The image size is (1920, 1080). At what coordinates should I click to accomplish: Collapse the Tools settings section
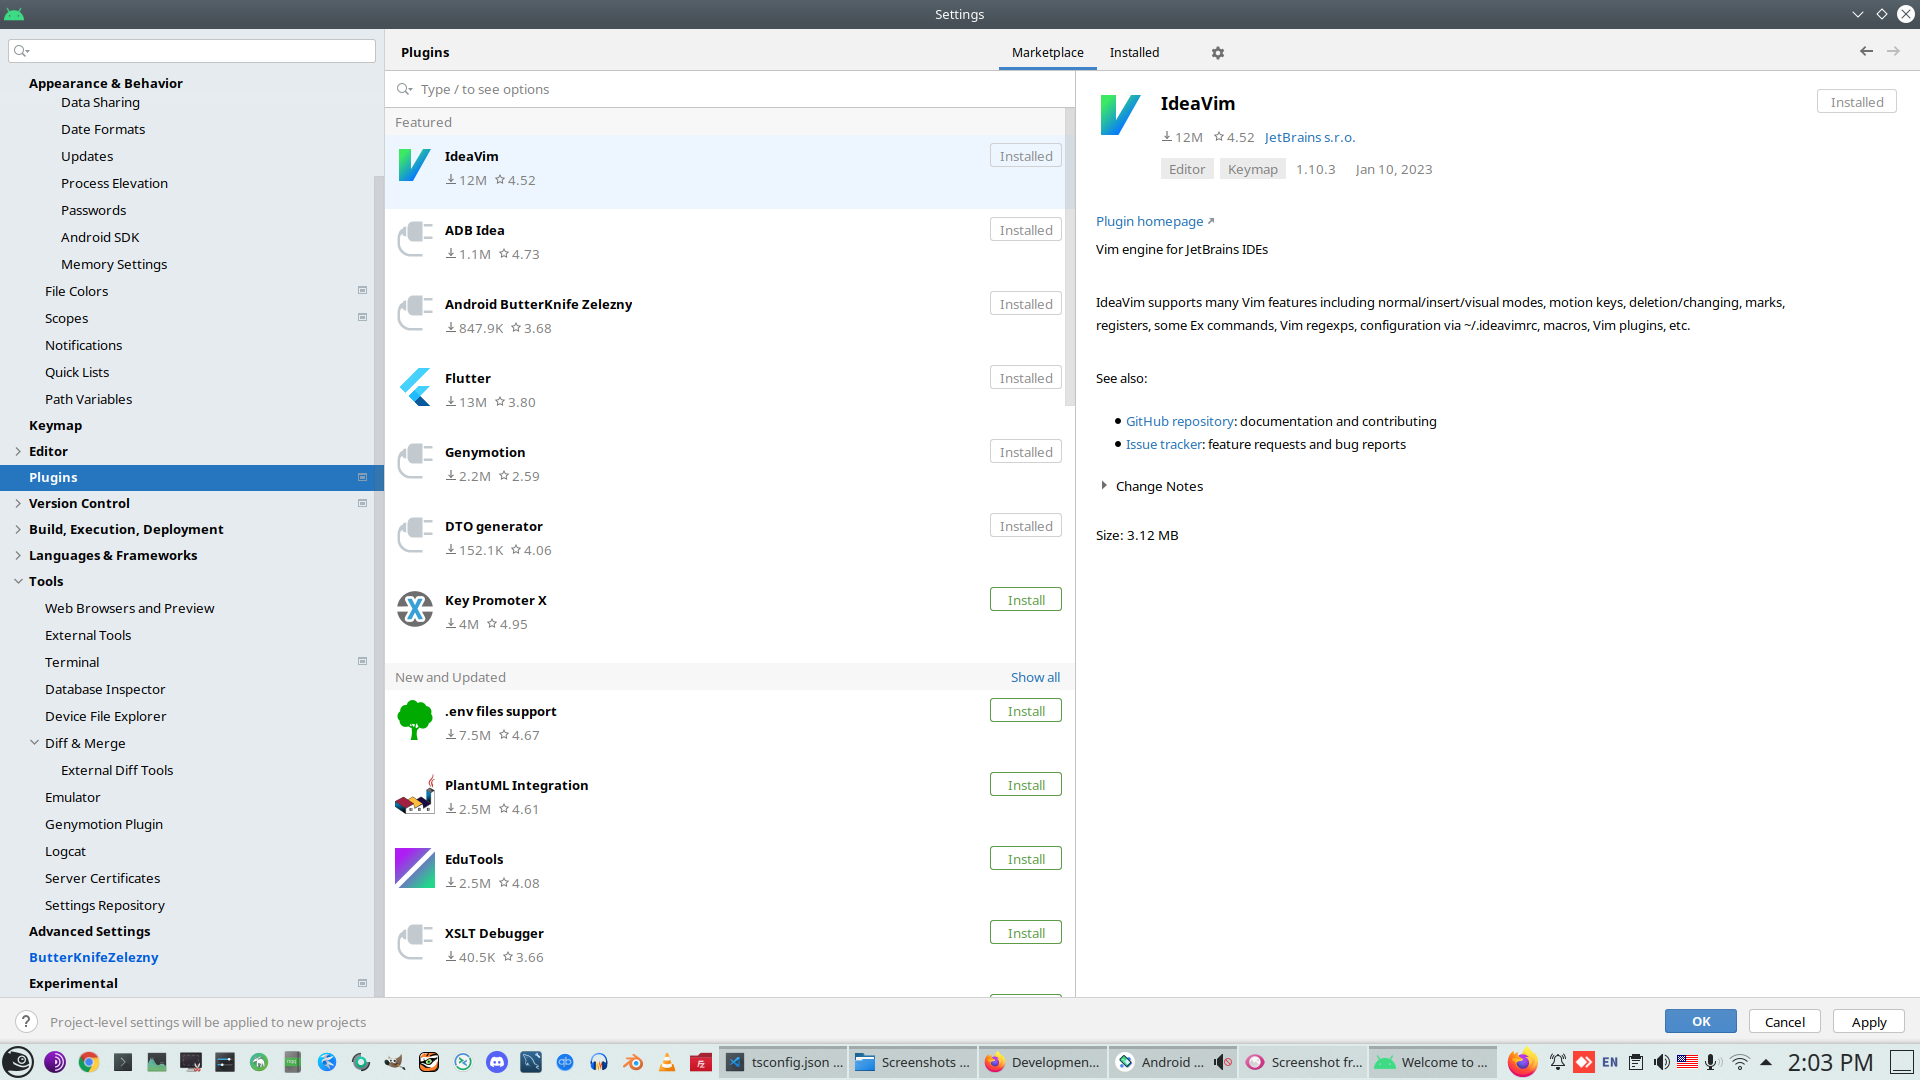[x=18, y=581]
